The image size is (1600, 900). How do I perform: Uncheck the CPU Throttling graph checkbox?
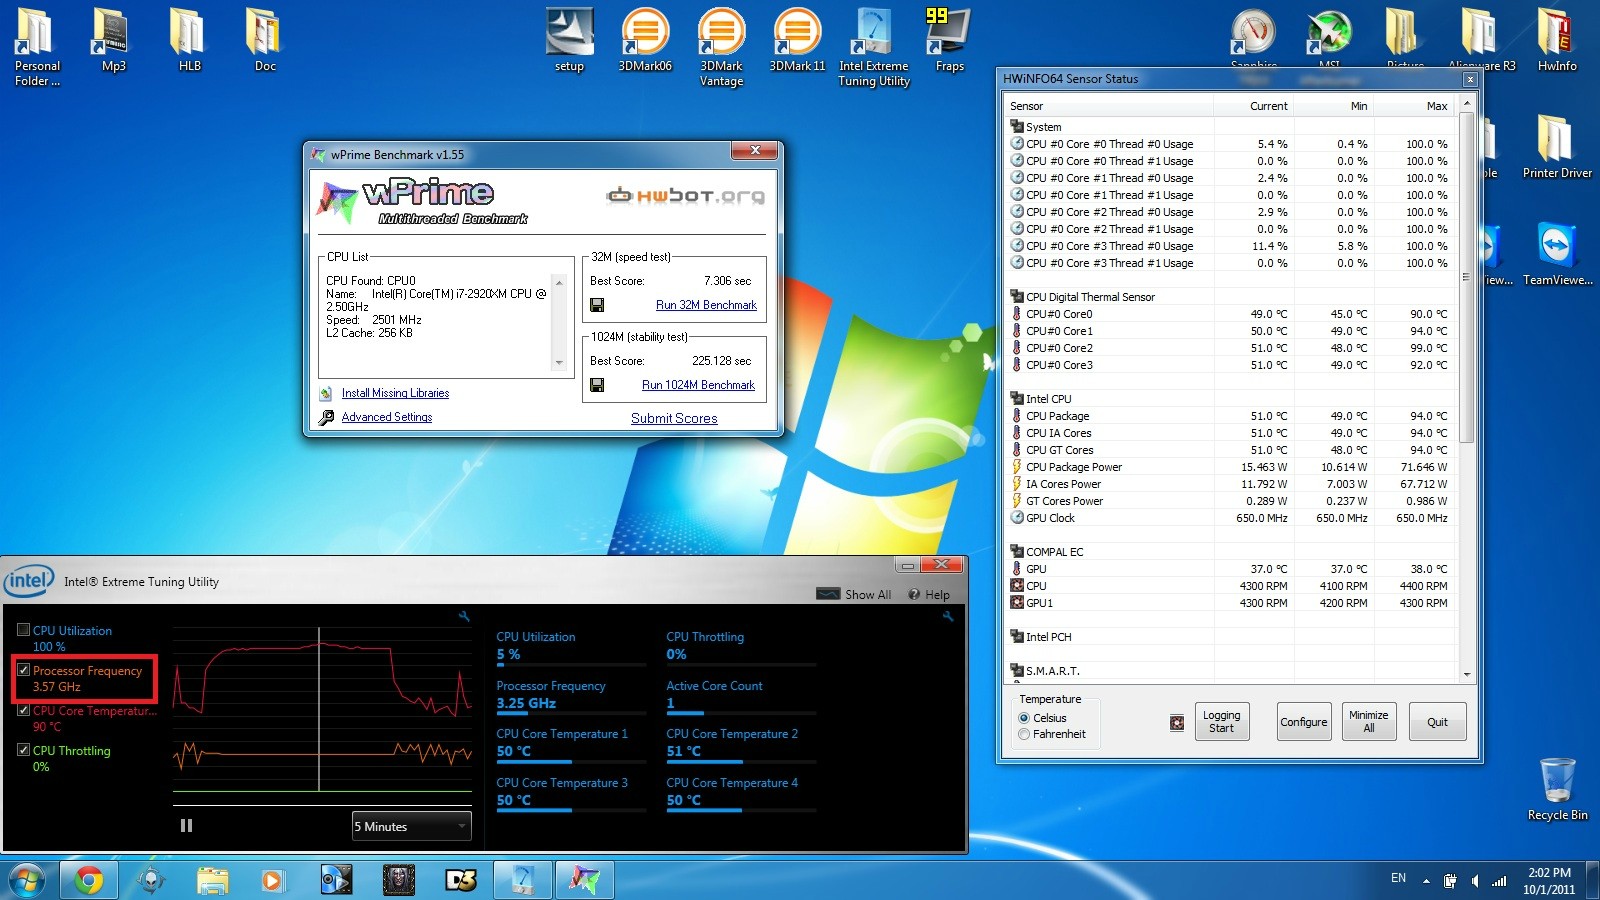[23, 750]
